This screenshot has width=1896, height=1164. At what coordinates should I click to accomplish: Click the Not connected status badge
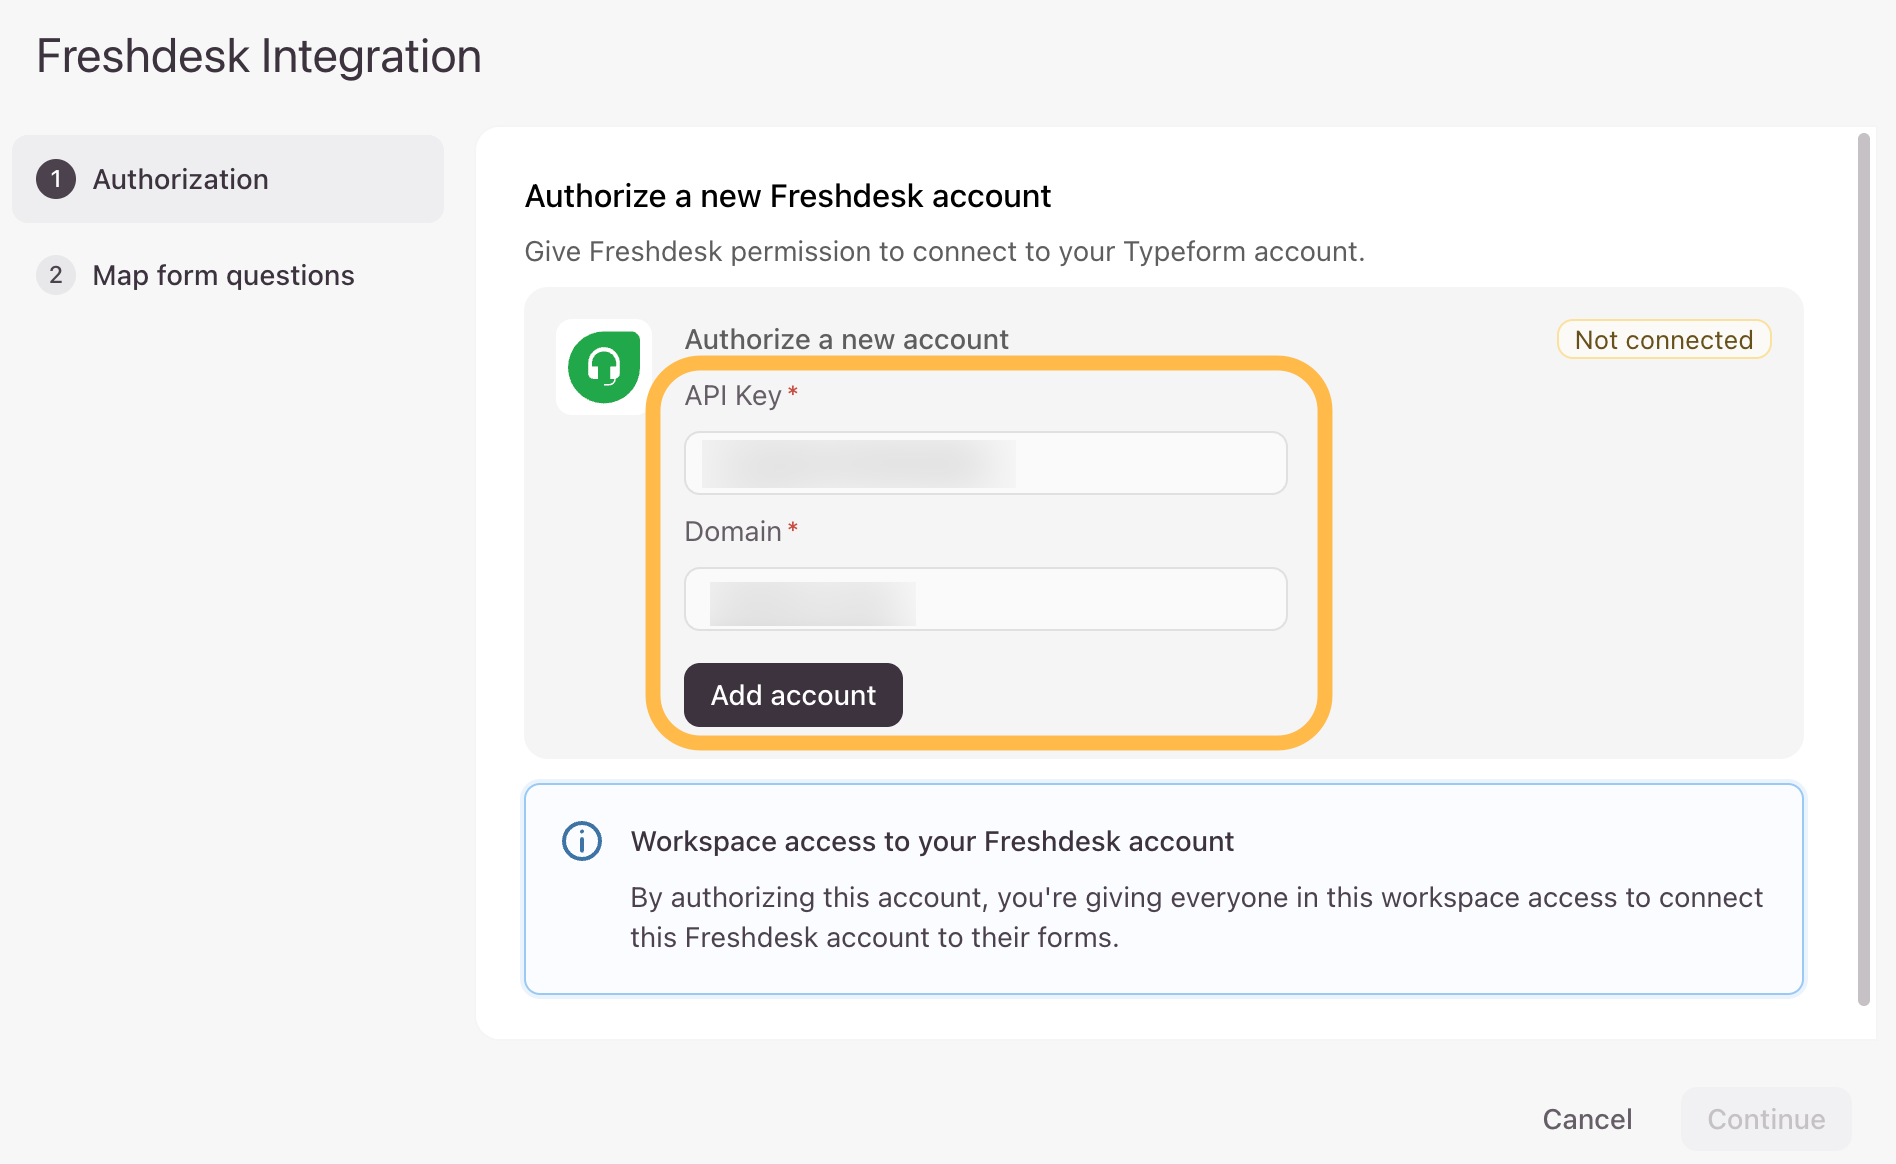pos(1663,340)
